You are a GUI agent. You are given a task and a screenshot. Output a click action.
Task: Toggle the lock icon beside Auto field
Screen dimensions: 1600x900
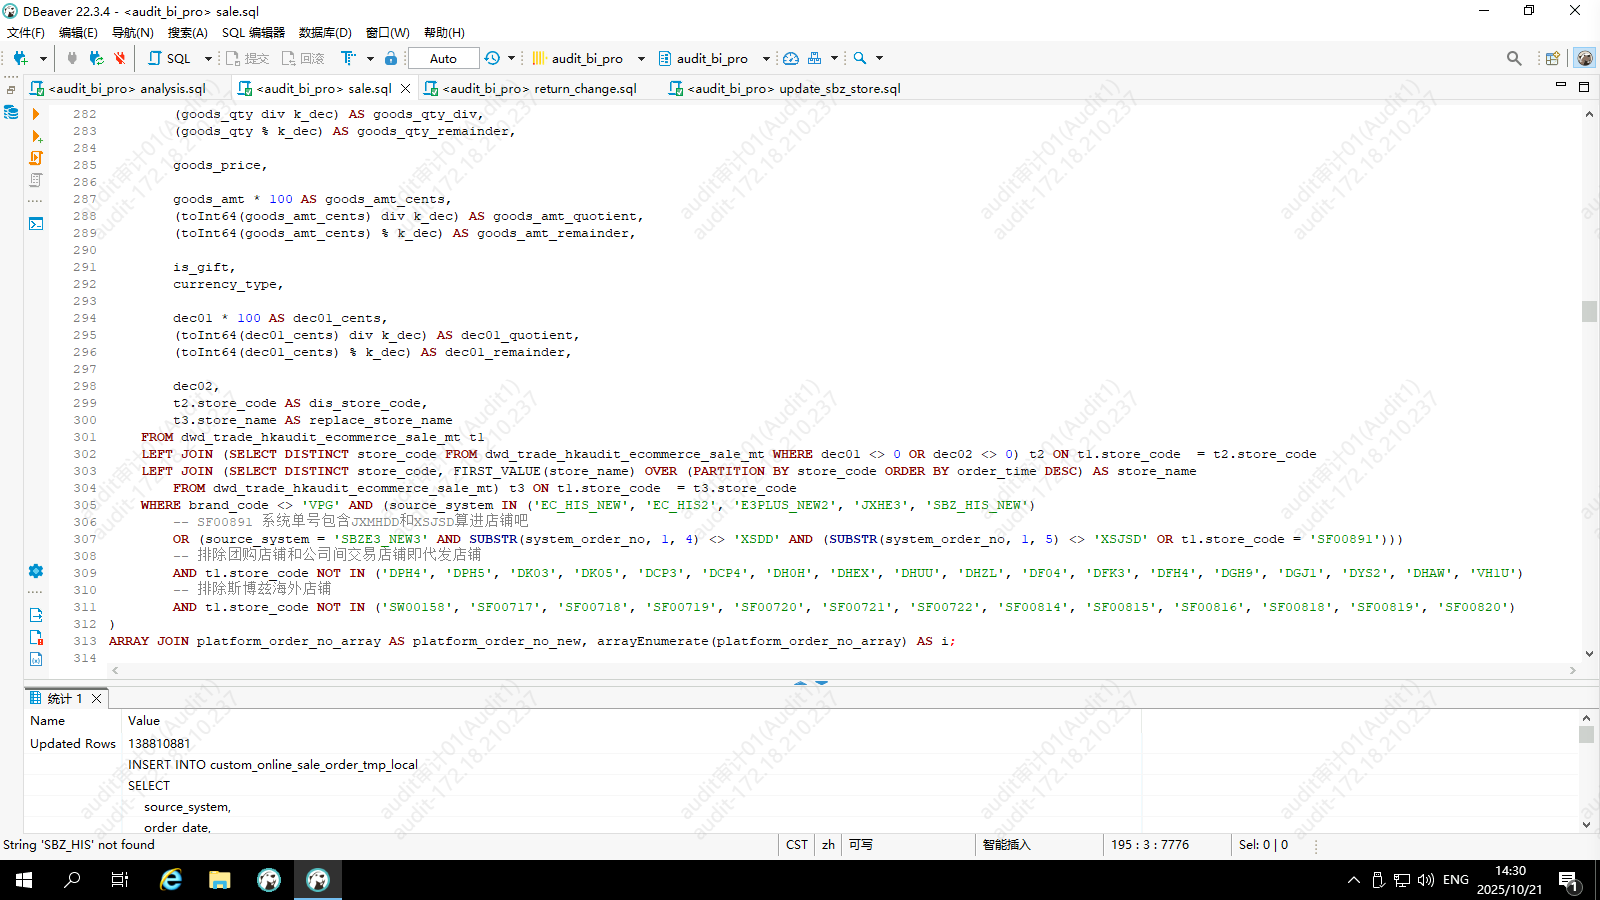391,59
